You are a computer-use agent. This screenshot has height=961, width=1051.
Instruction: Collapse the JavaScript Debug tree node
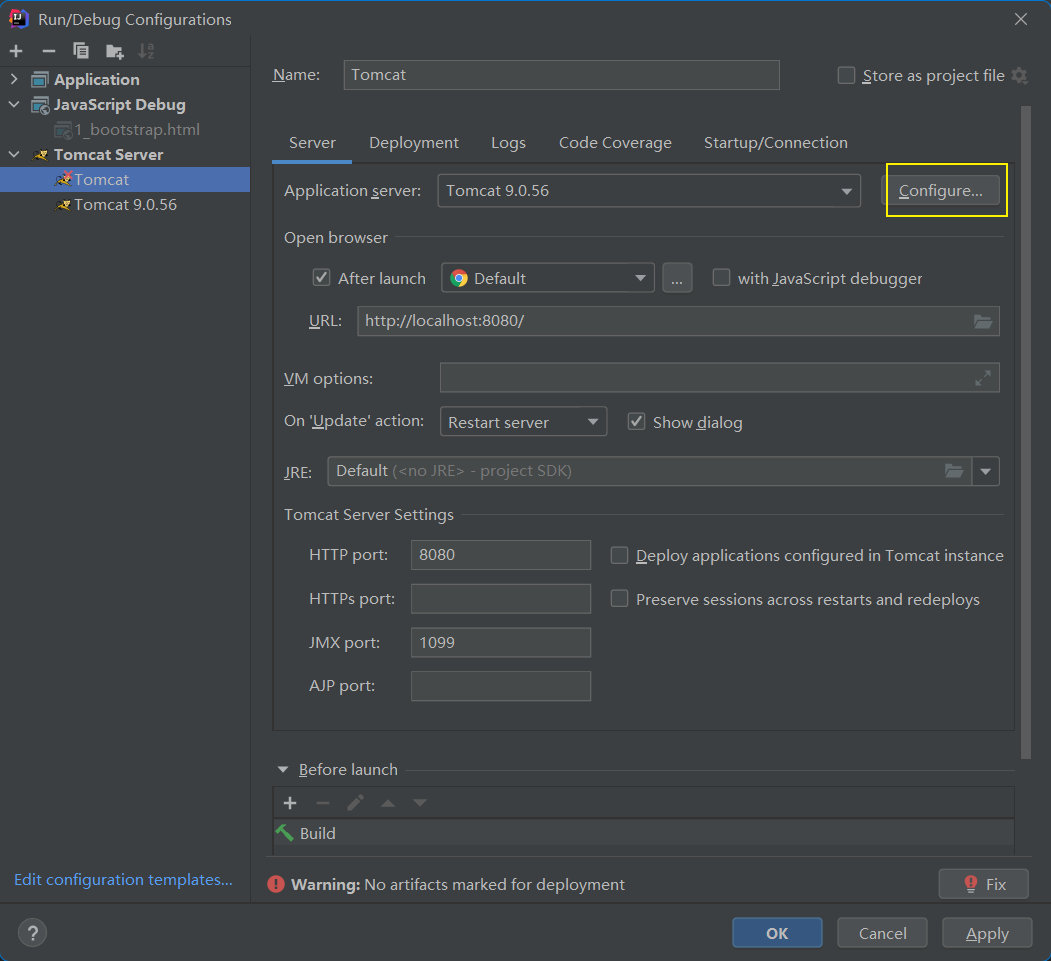click(14, 105)
